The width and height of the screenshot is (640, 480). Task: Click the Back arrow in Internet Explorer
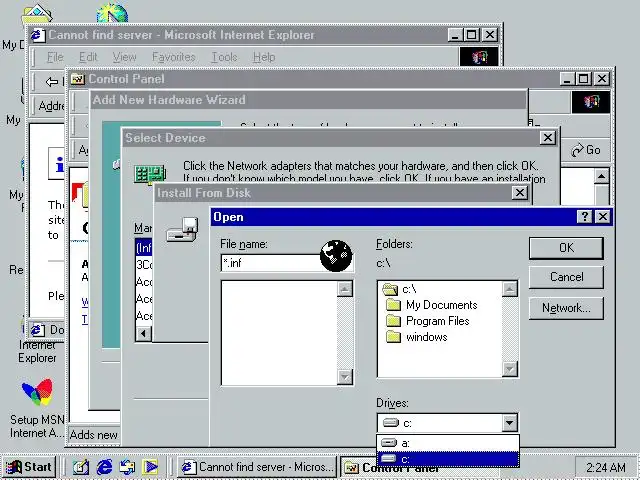(52, 82)
